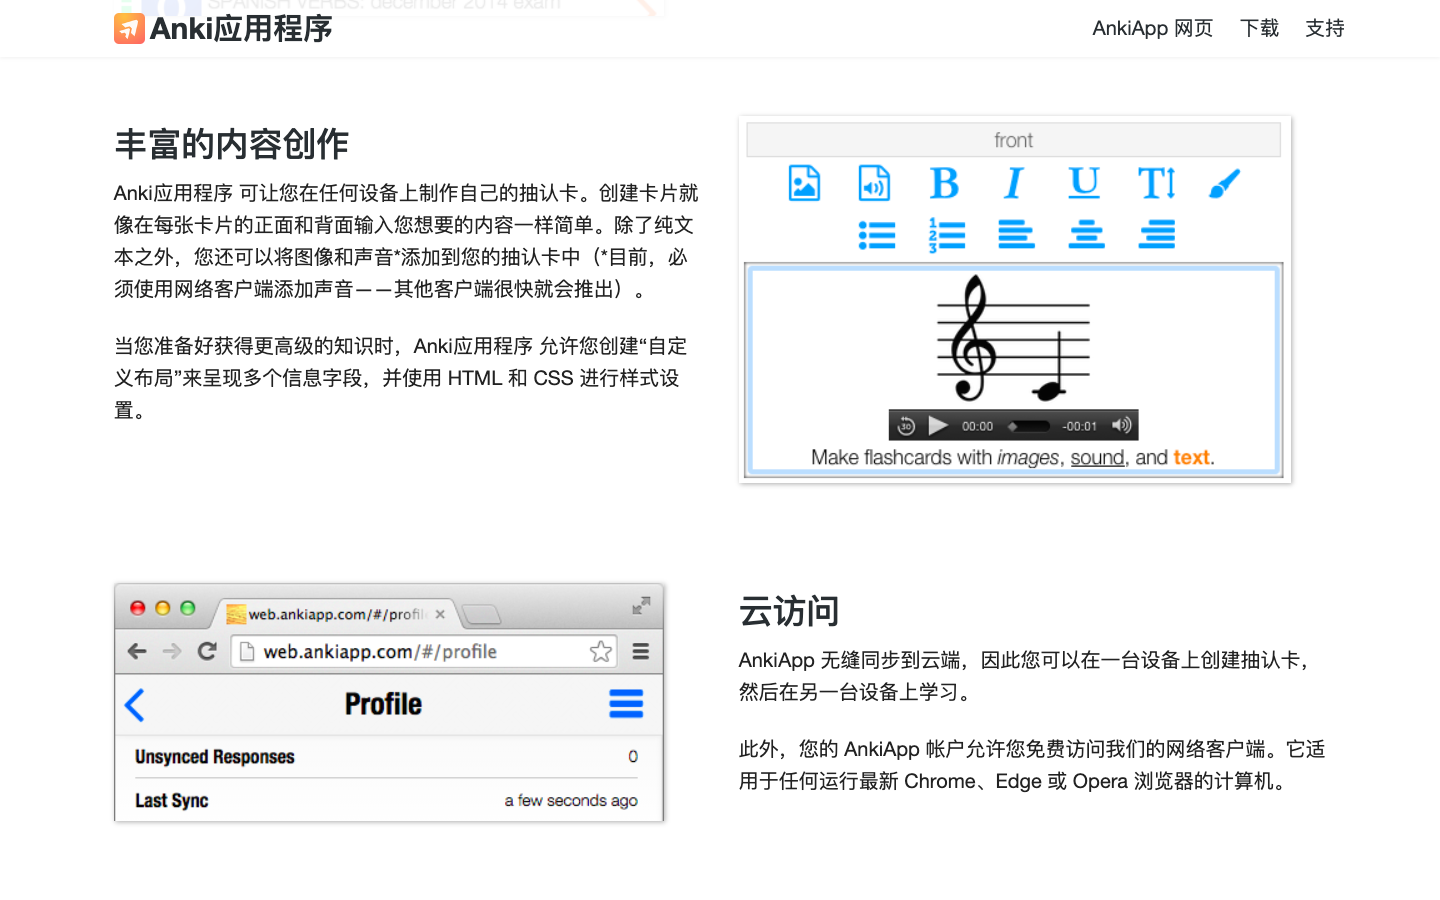The image size is (1440, 900).
Task: Go back with blue Profile chevron
Action: (x=135, y=705)
